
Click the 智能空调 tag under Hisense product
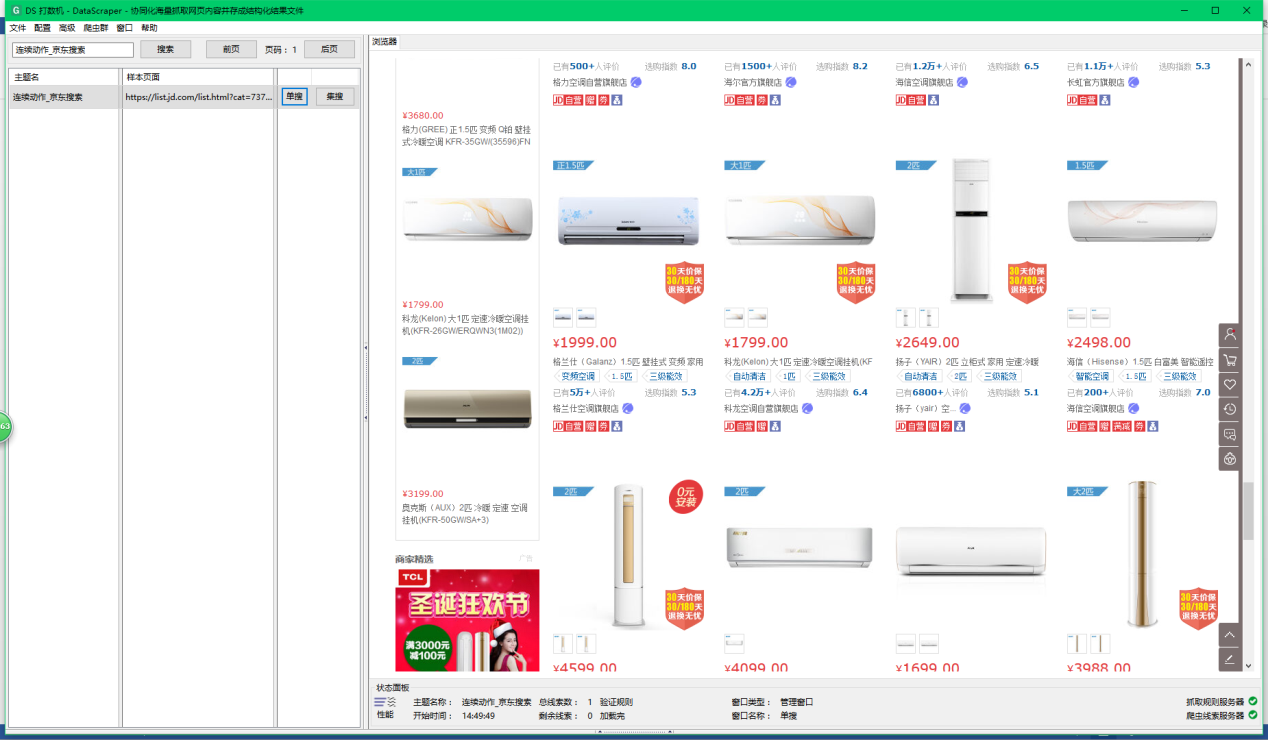(1092, 377)
